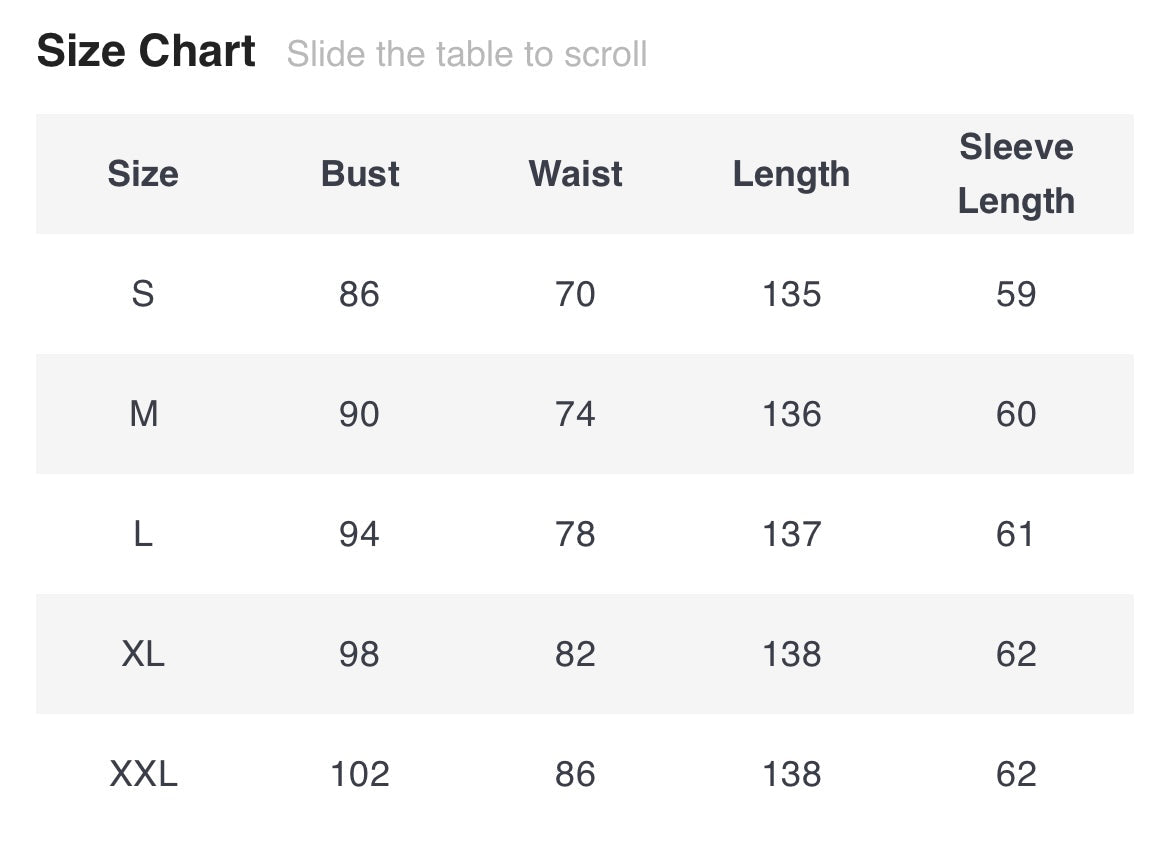Select the Bust column header
Image resolution: width=1170 pixels, height=853 pixels.
pos(360,174)
